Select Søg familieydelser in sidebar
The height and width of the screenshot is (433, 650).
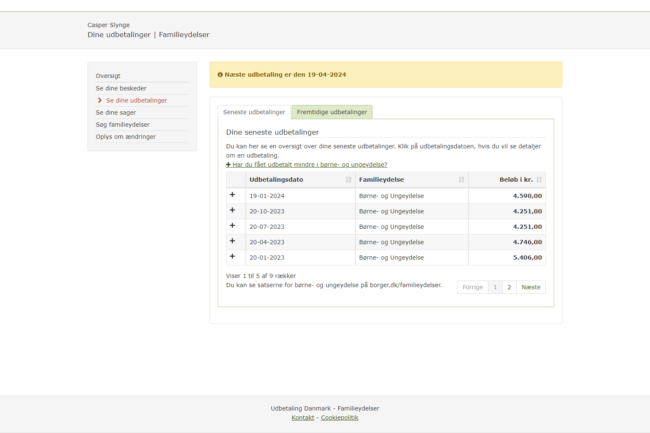[122, 124]
